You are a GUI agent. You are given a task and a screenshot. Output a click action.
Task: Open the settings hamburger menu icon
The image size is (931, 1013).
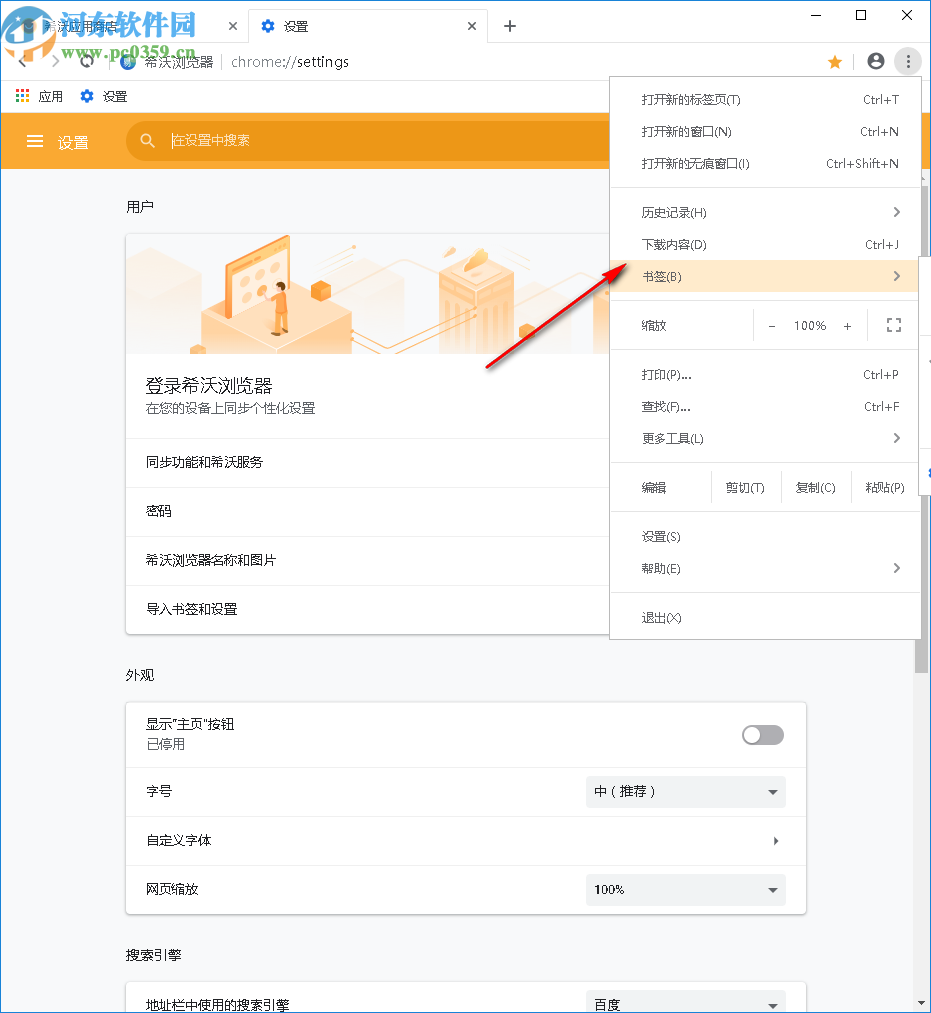coord(35,141)
